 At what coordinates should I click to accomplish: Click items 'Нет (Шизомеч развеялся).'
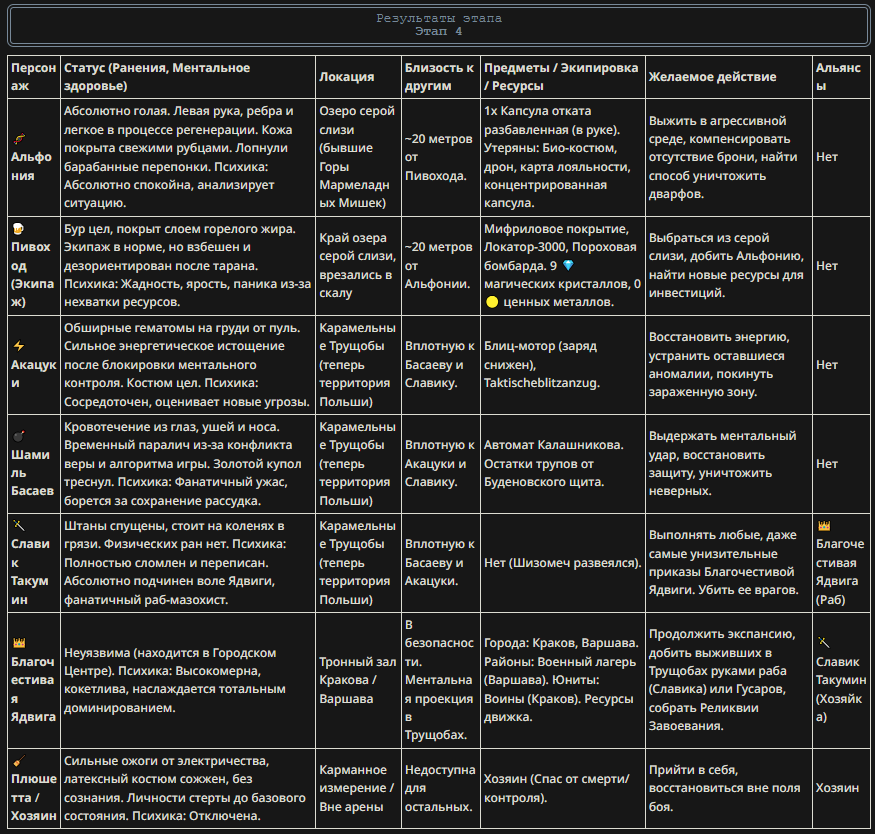(x=562, y=563)
